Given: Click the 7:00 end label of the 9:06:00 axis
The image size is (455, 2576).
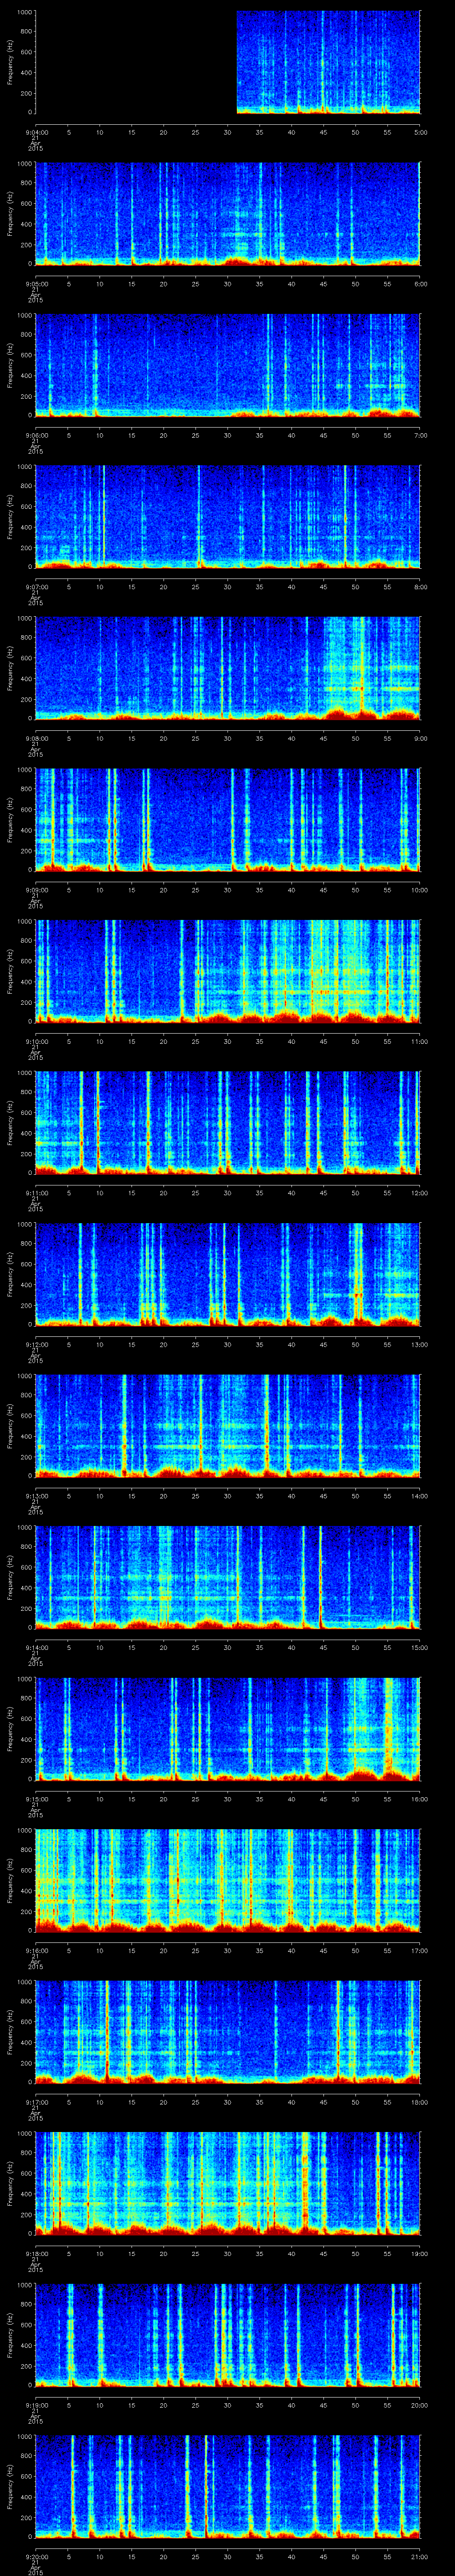Looking at the screenshot, I should [419, 435].
